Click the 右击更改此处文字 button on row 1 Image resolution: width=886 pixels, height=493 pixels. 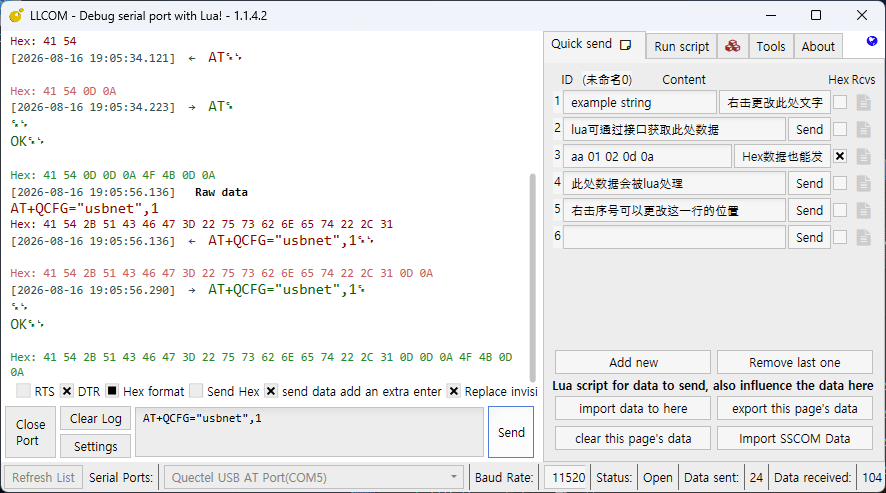(x=775, y=102)
